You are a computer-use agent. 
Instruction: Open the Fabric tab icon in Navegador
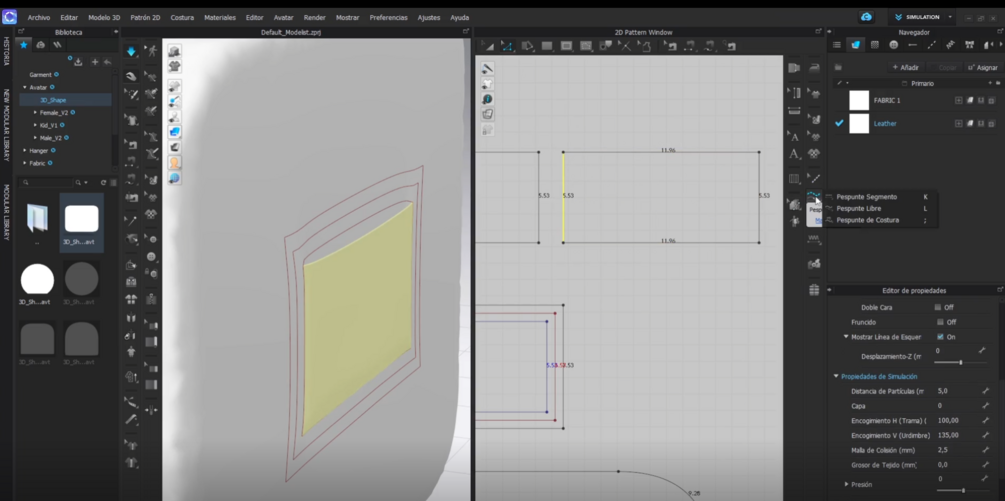[855, 45]
